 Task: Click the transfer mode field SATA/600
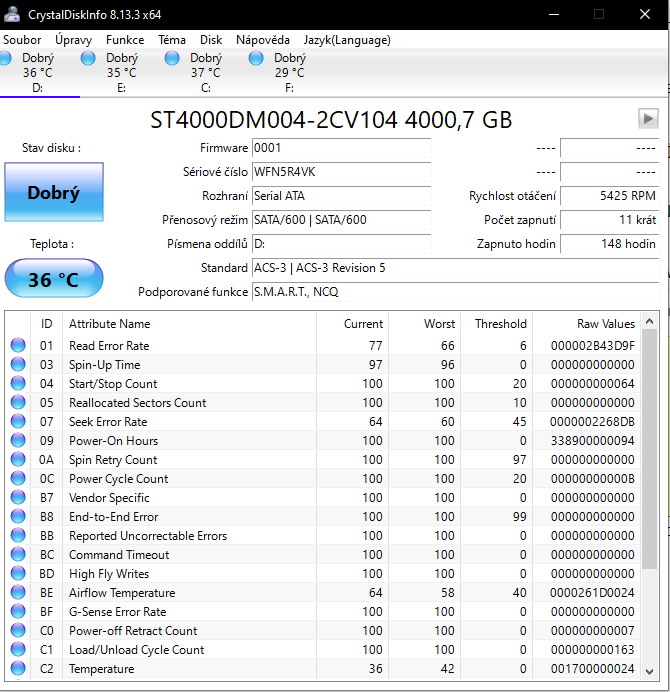(x=342, y=219)
